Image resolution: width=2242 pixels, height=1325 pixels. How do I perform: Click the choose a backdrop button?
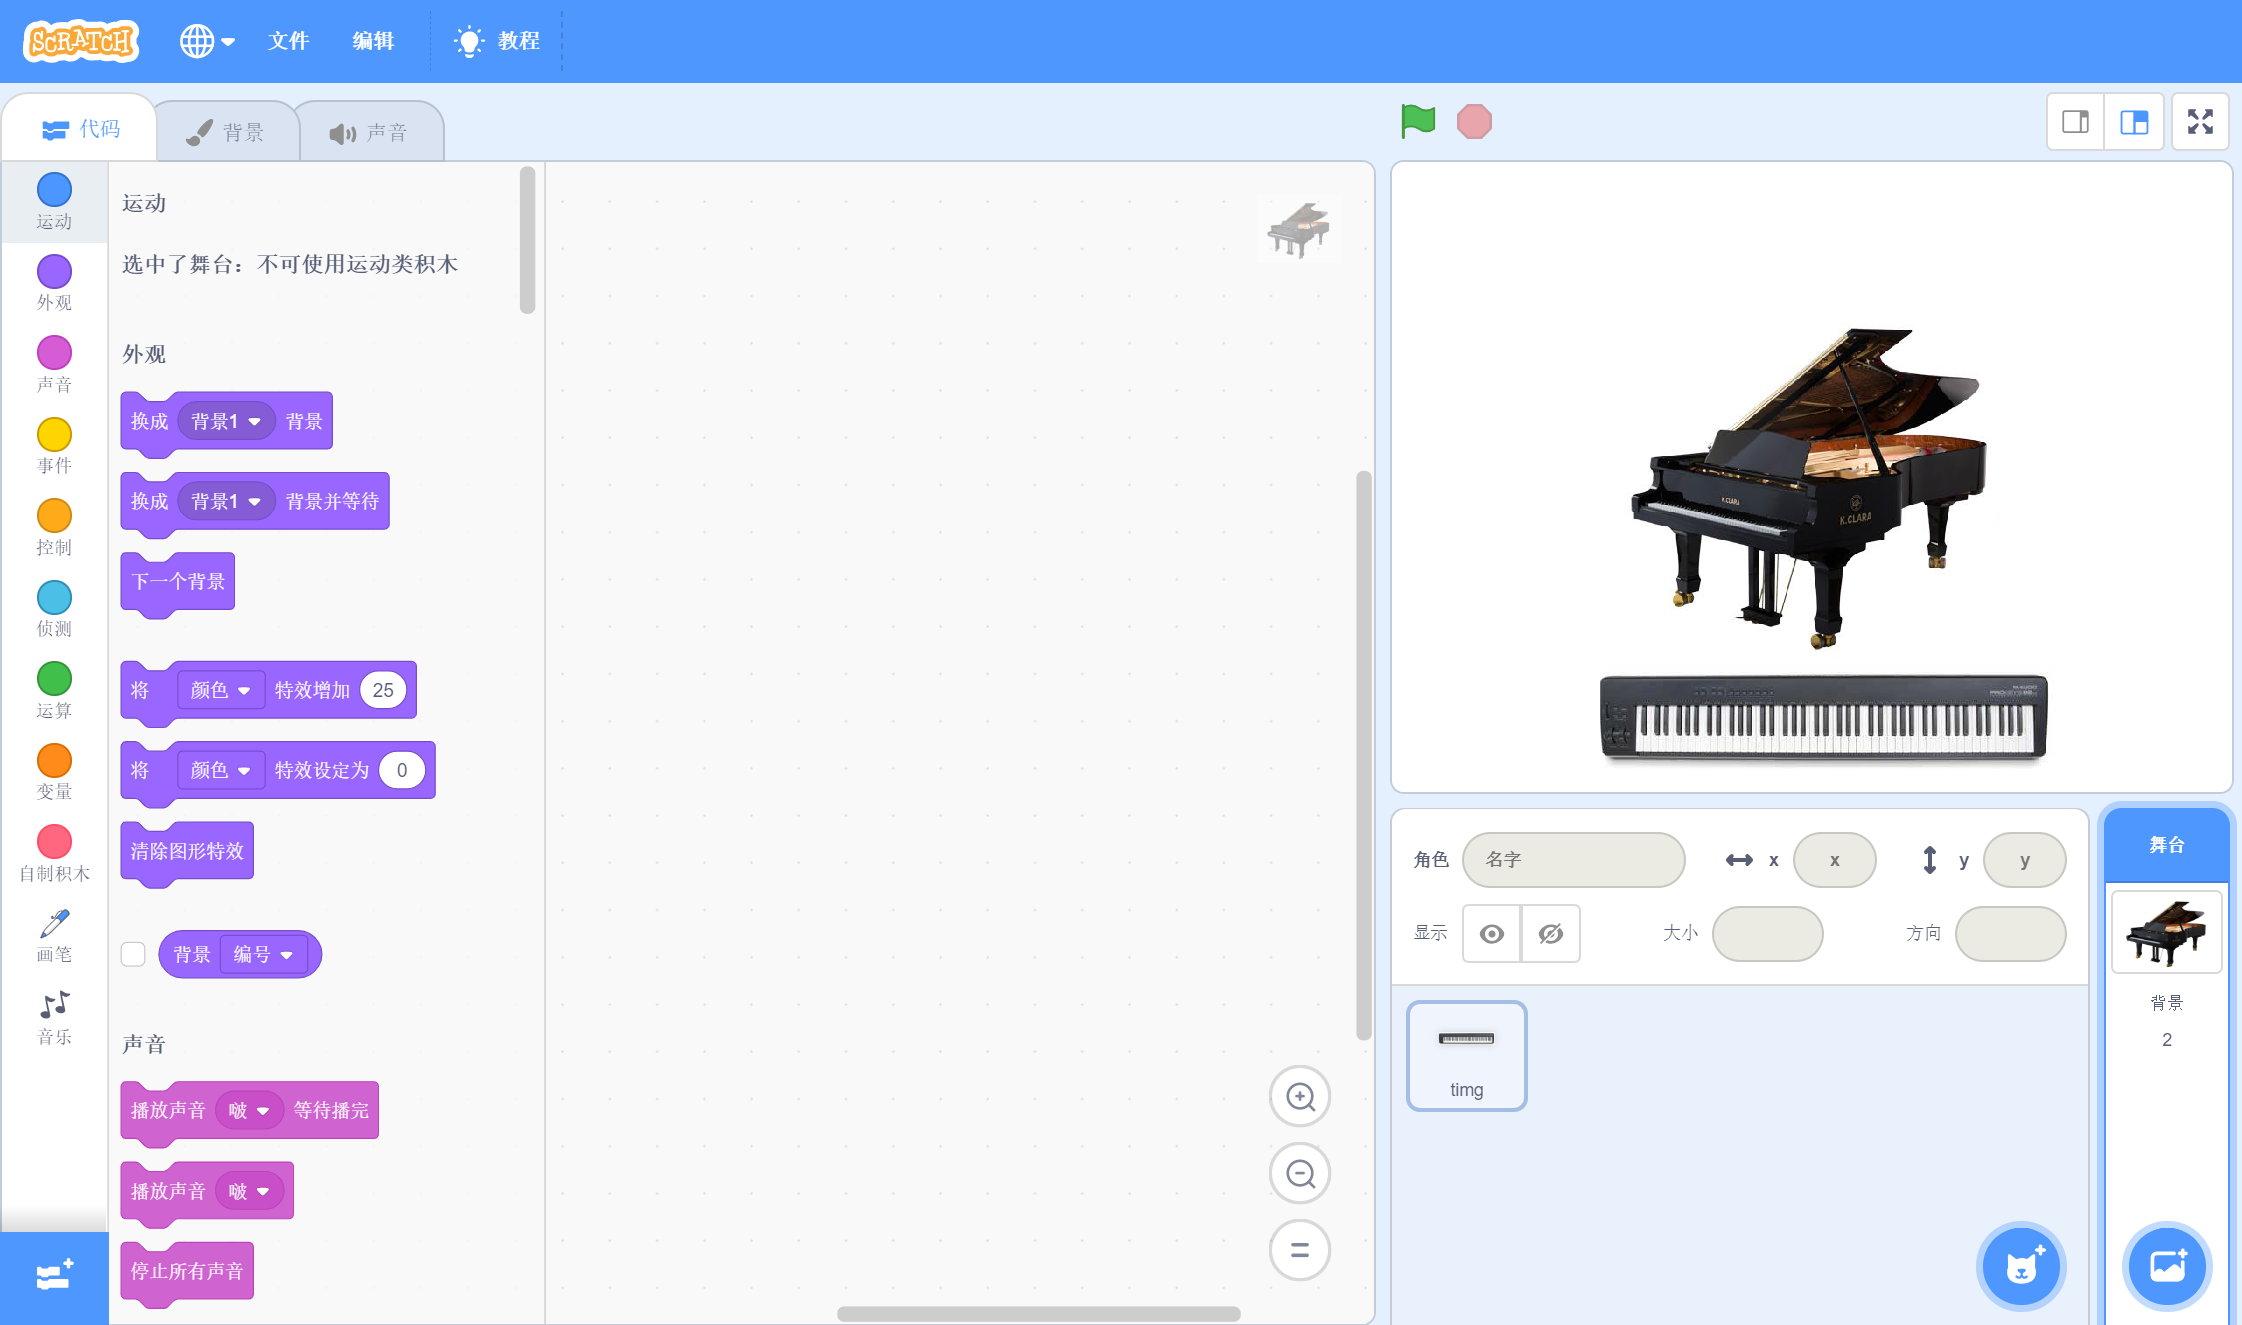[x=2167, y=1267]
